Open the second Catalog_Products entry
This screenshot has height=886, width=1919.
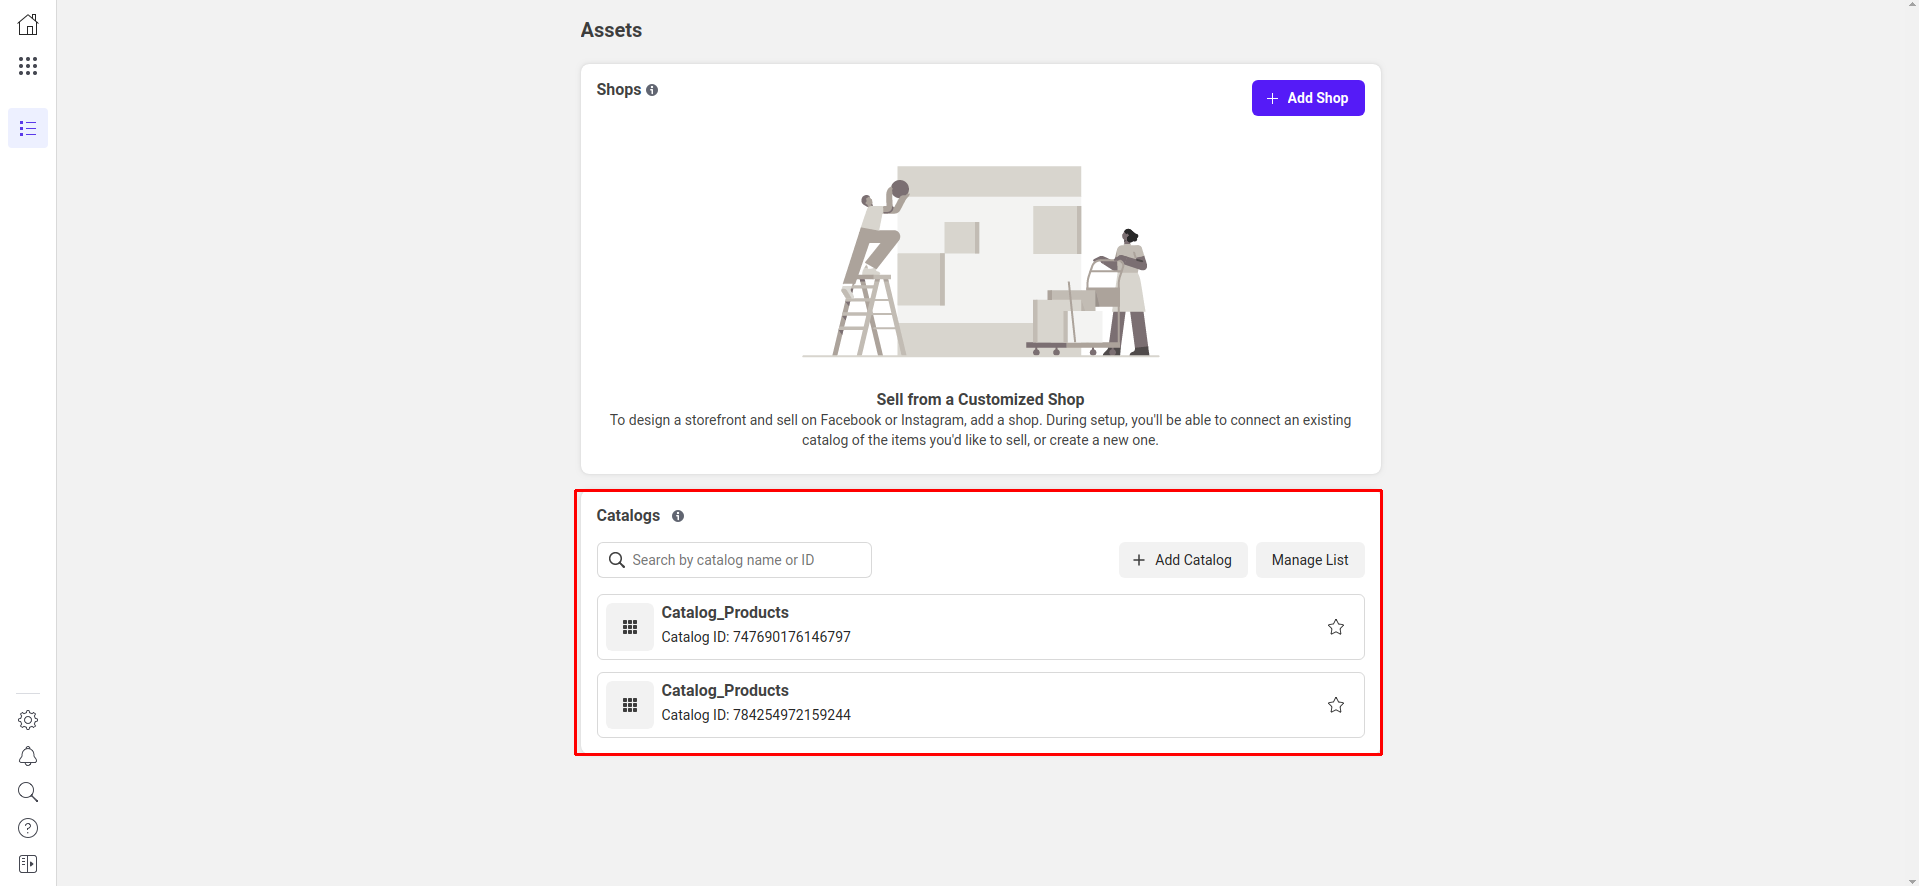pos(725,691)
